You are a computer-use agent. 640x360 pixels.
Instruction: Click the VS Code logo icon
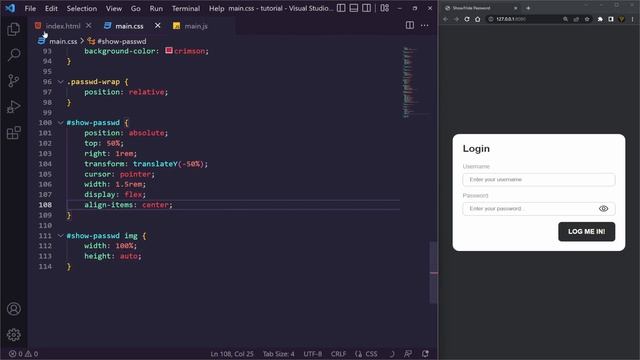point(10,8)
